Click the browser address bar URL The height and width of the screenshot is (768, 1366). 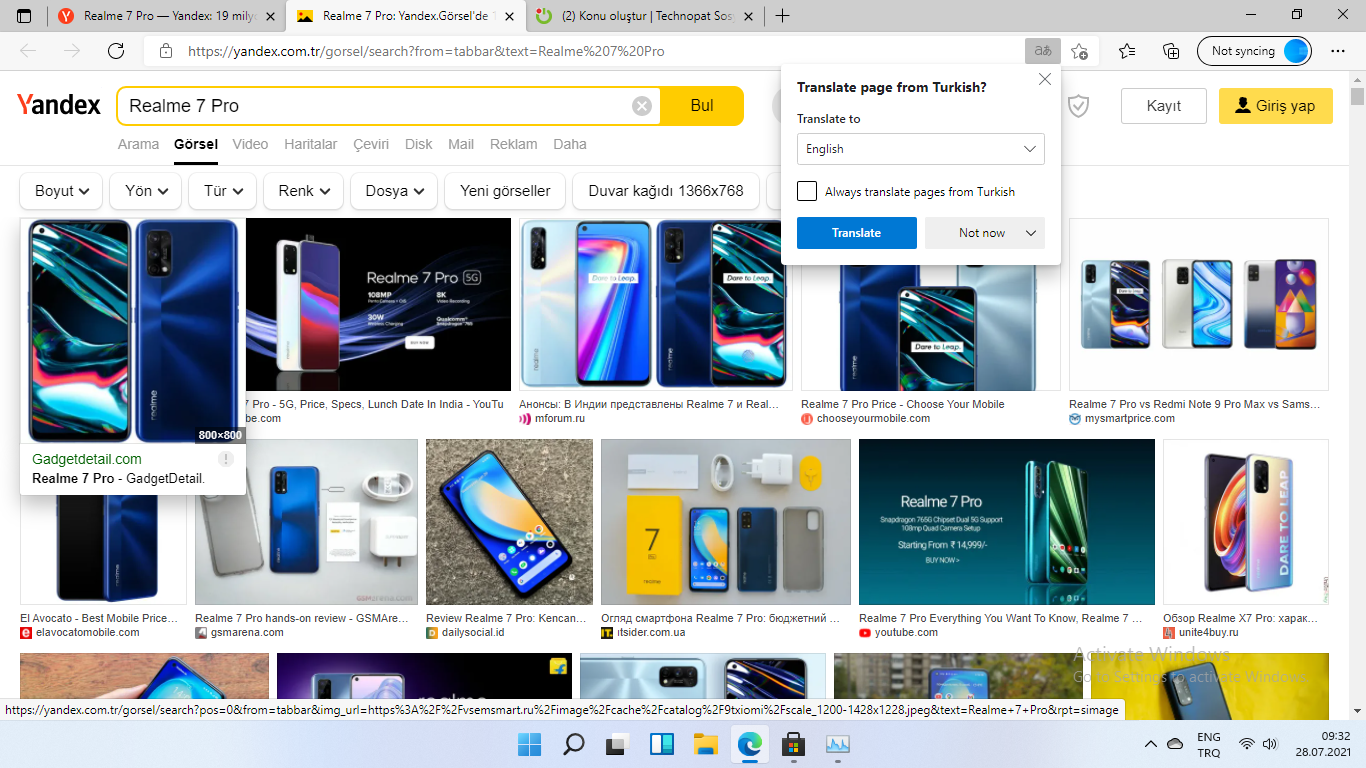click(426, 51)
